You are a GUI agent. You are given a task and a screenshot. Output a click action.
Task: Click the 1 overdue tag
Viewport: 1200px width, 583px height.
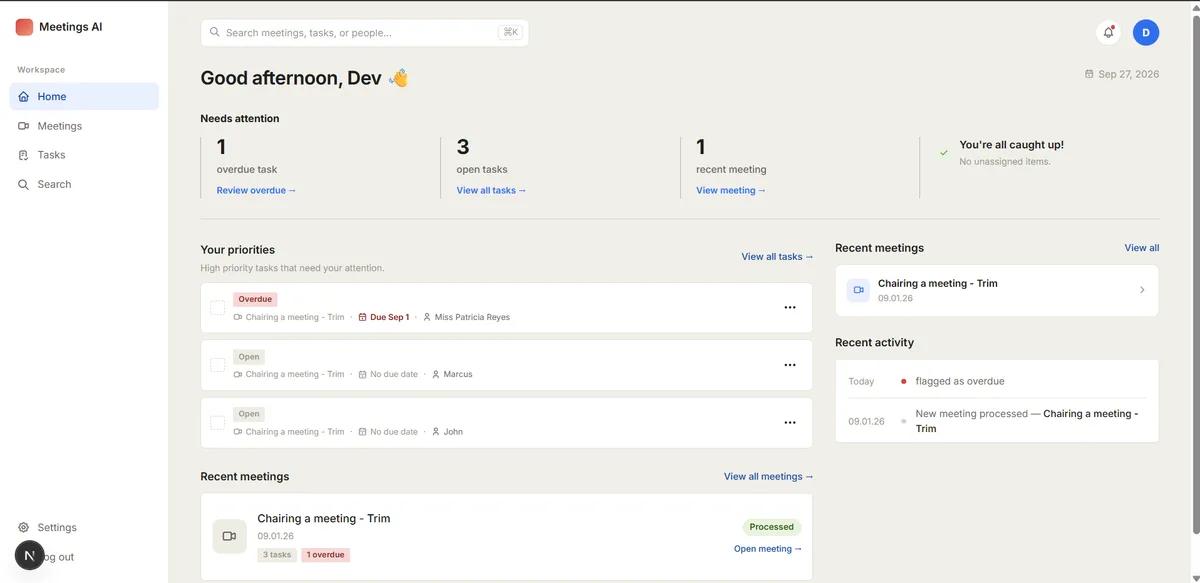326,555
